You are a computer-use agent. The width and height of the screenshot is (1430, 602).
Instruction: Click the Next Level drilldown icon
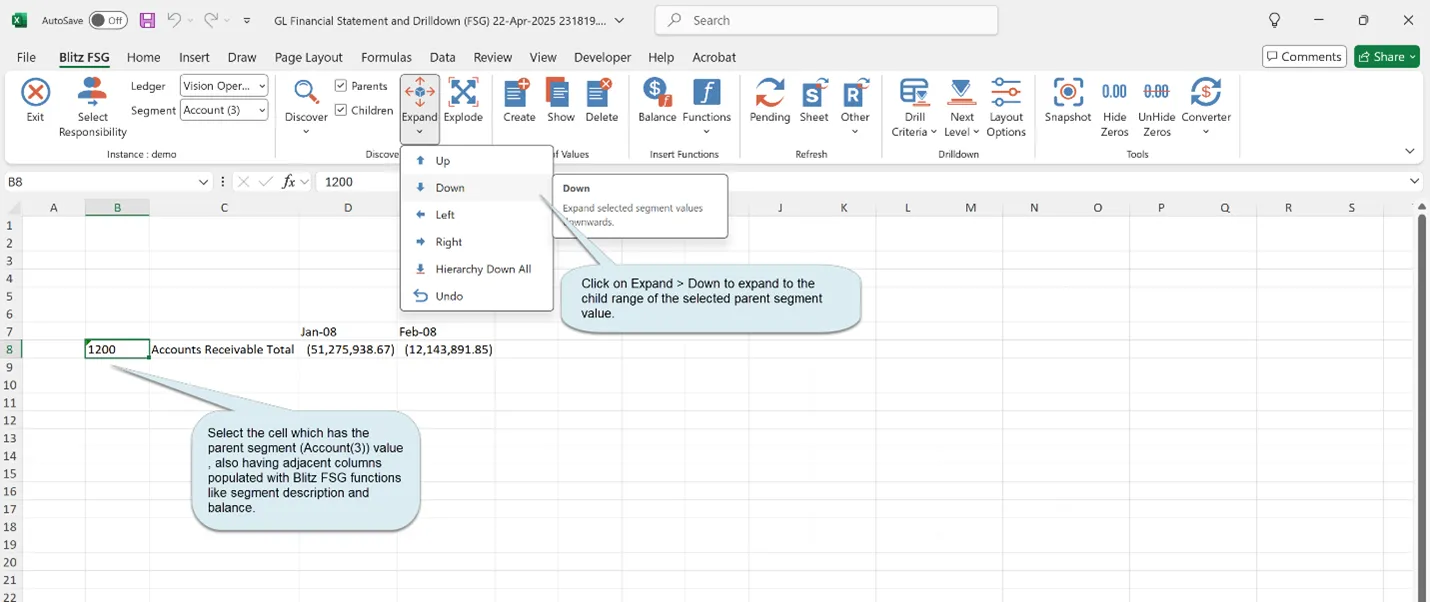pos(962,108)
